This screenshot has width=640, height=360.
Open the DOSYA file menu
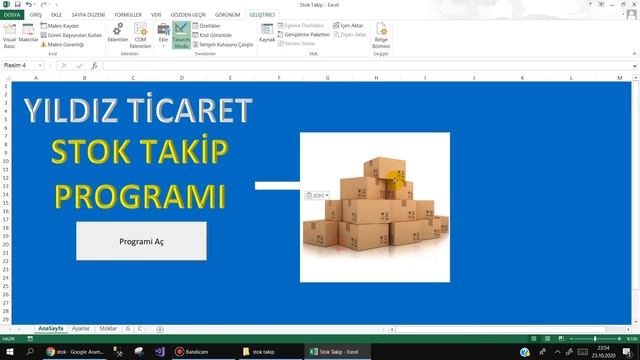(x=12, y=15)
